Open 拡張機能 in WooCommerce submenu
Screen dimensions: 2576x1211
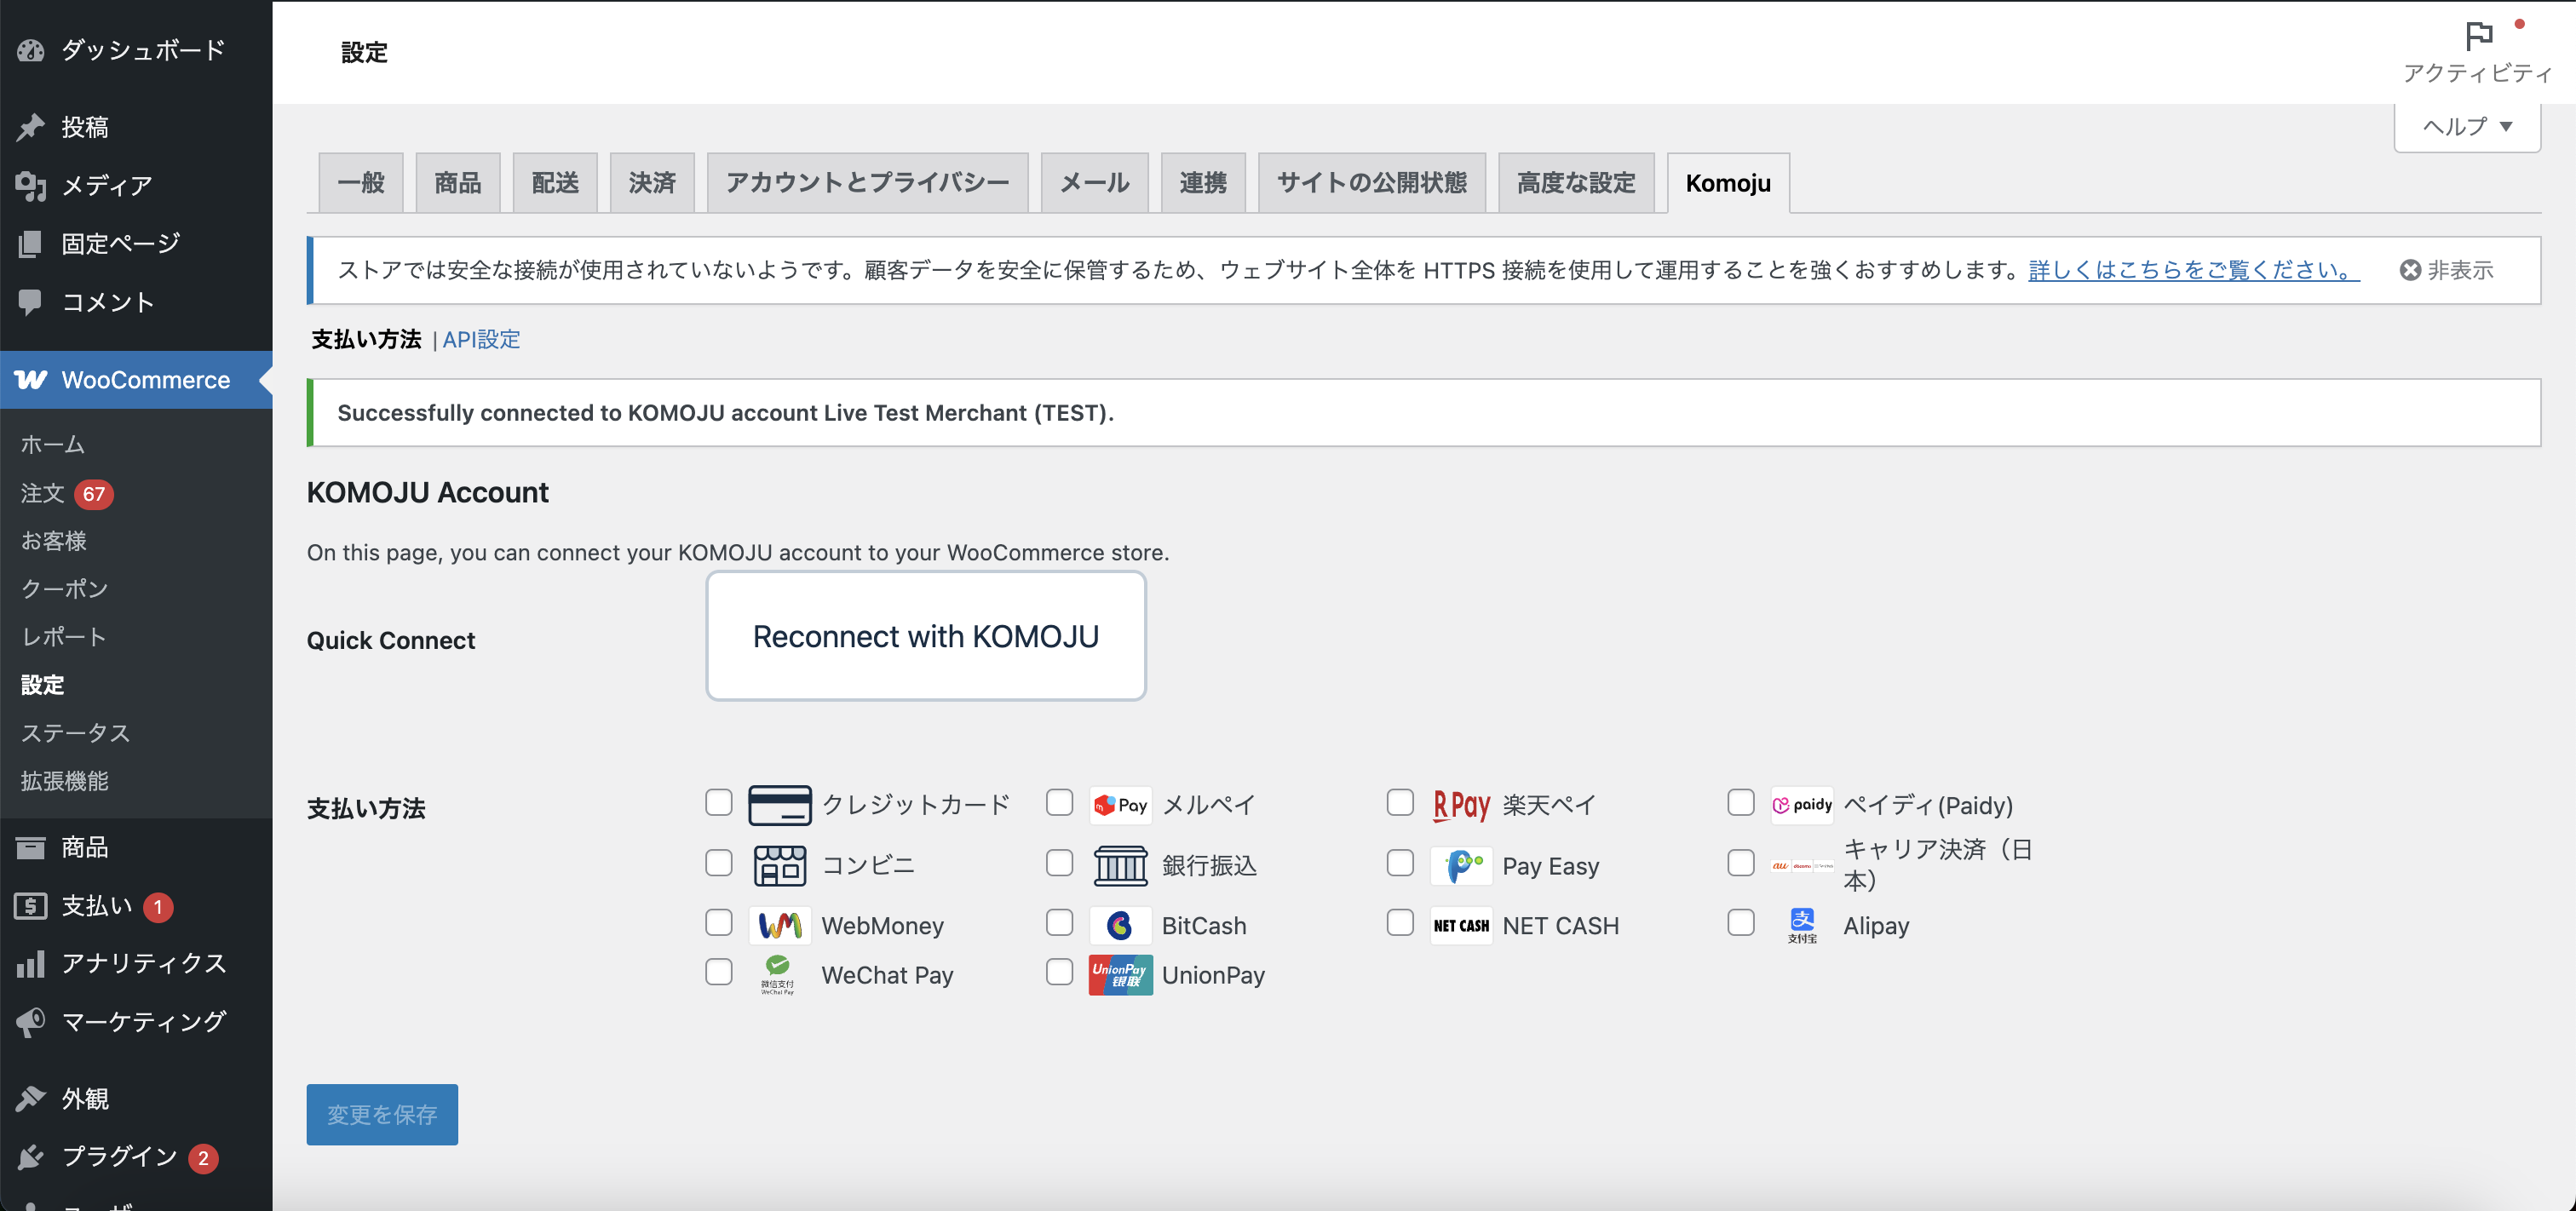[65, 781]
